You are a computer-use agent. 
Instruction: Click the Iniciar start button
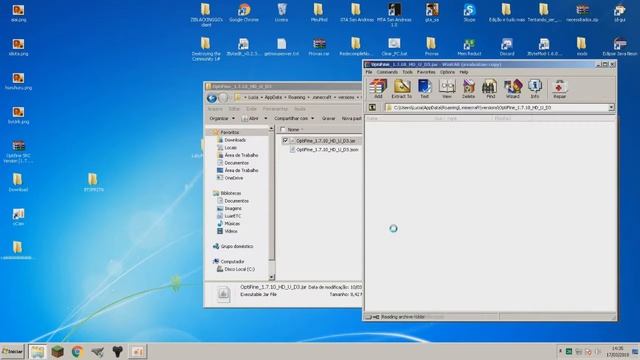click(13, 351)
